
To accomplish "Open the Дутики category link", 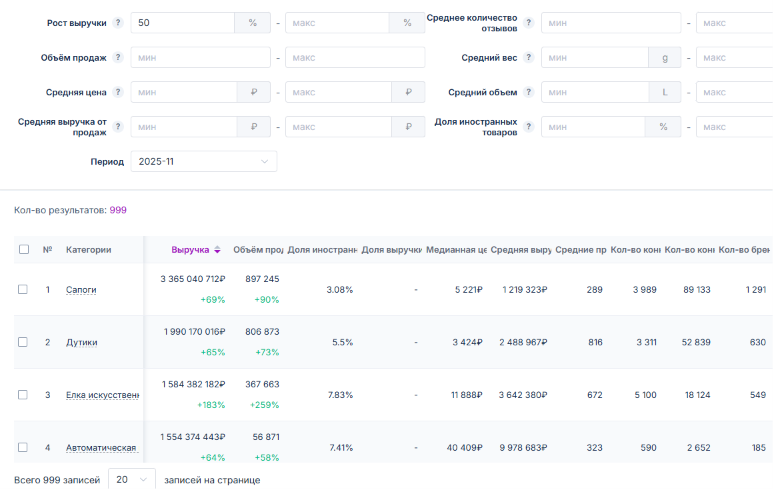I will click(x=82, y=343).
